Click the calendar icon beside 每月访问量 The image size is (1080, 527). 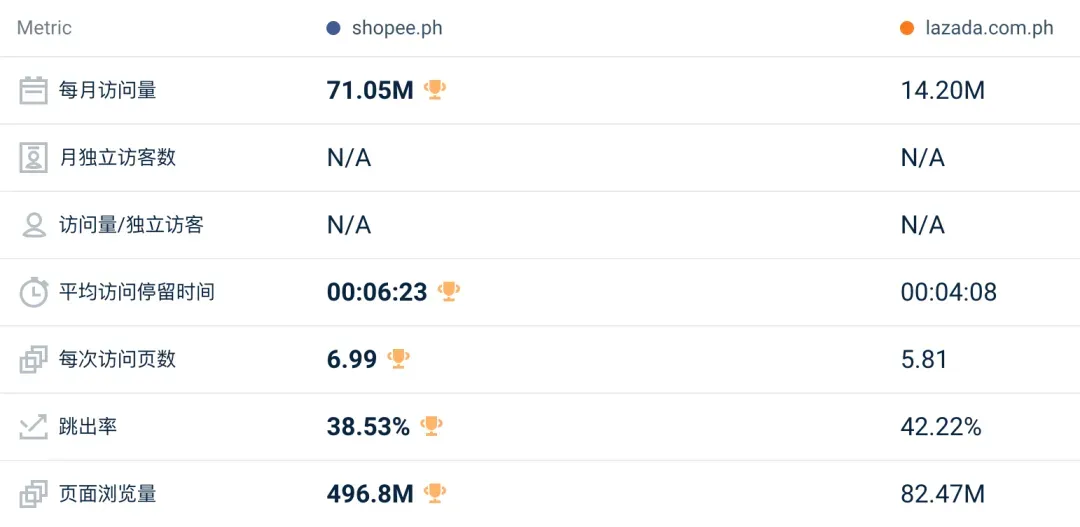pyautogui.click(x=33, y=90)
